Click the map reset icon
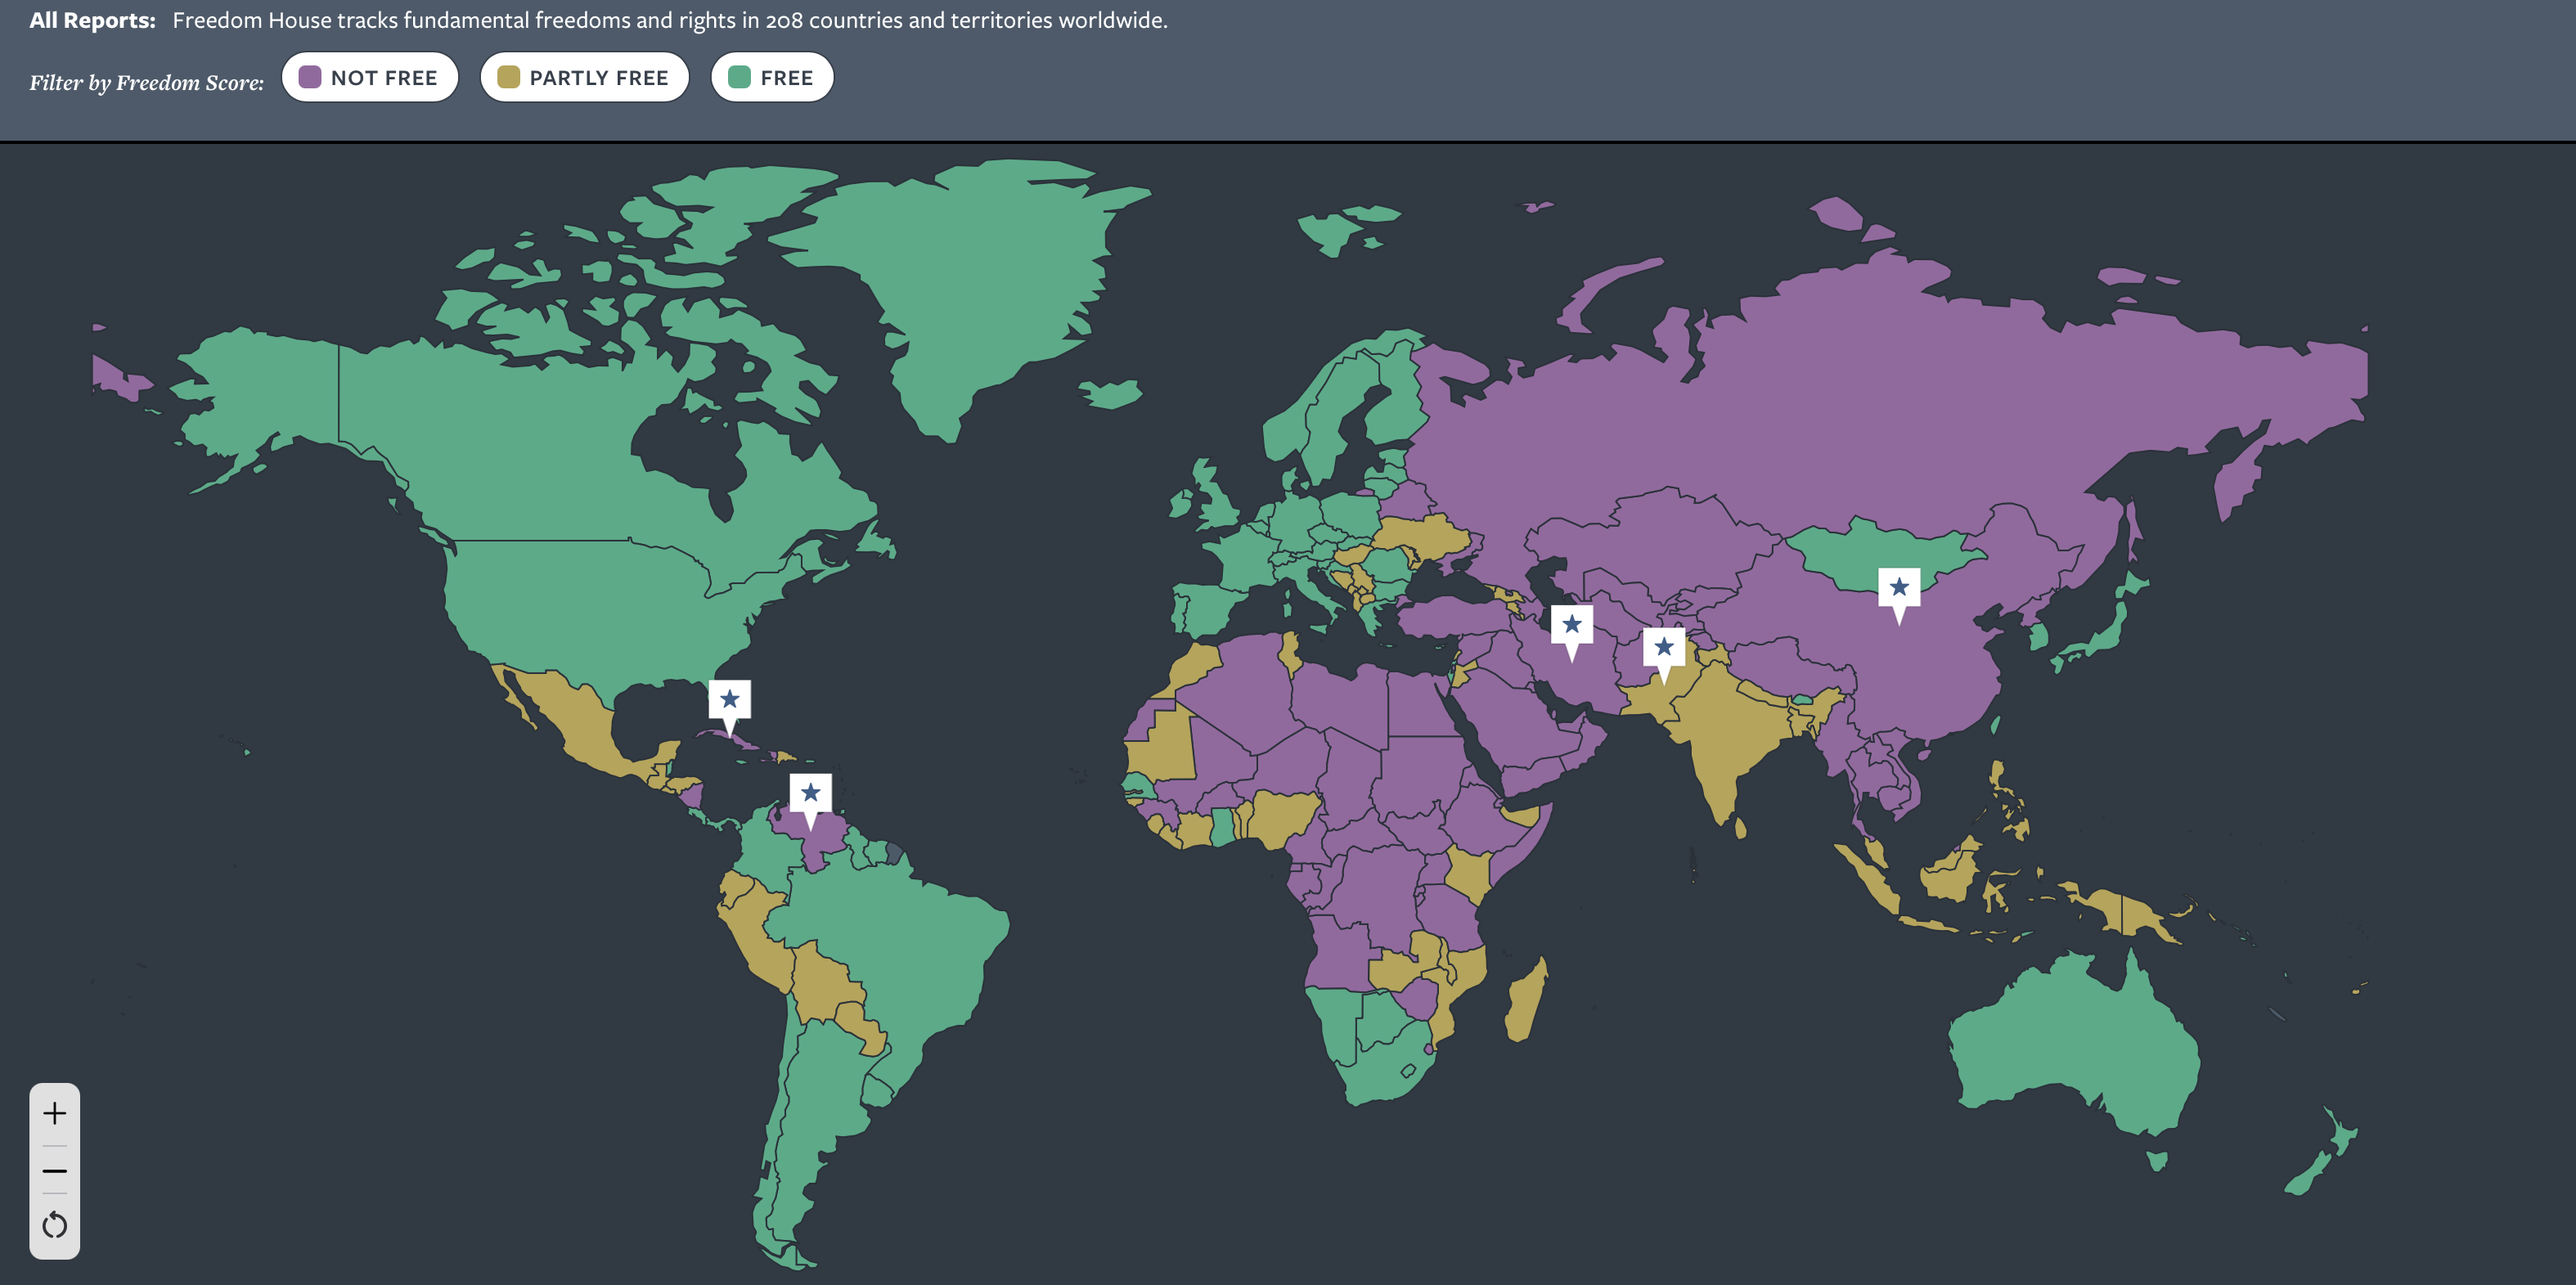Image resolution: width=2576 pixels, height=1285 pixels. pos(53,1222)
